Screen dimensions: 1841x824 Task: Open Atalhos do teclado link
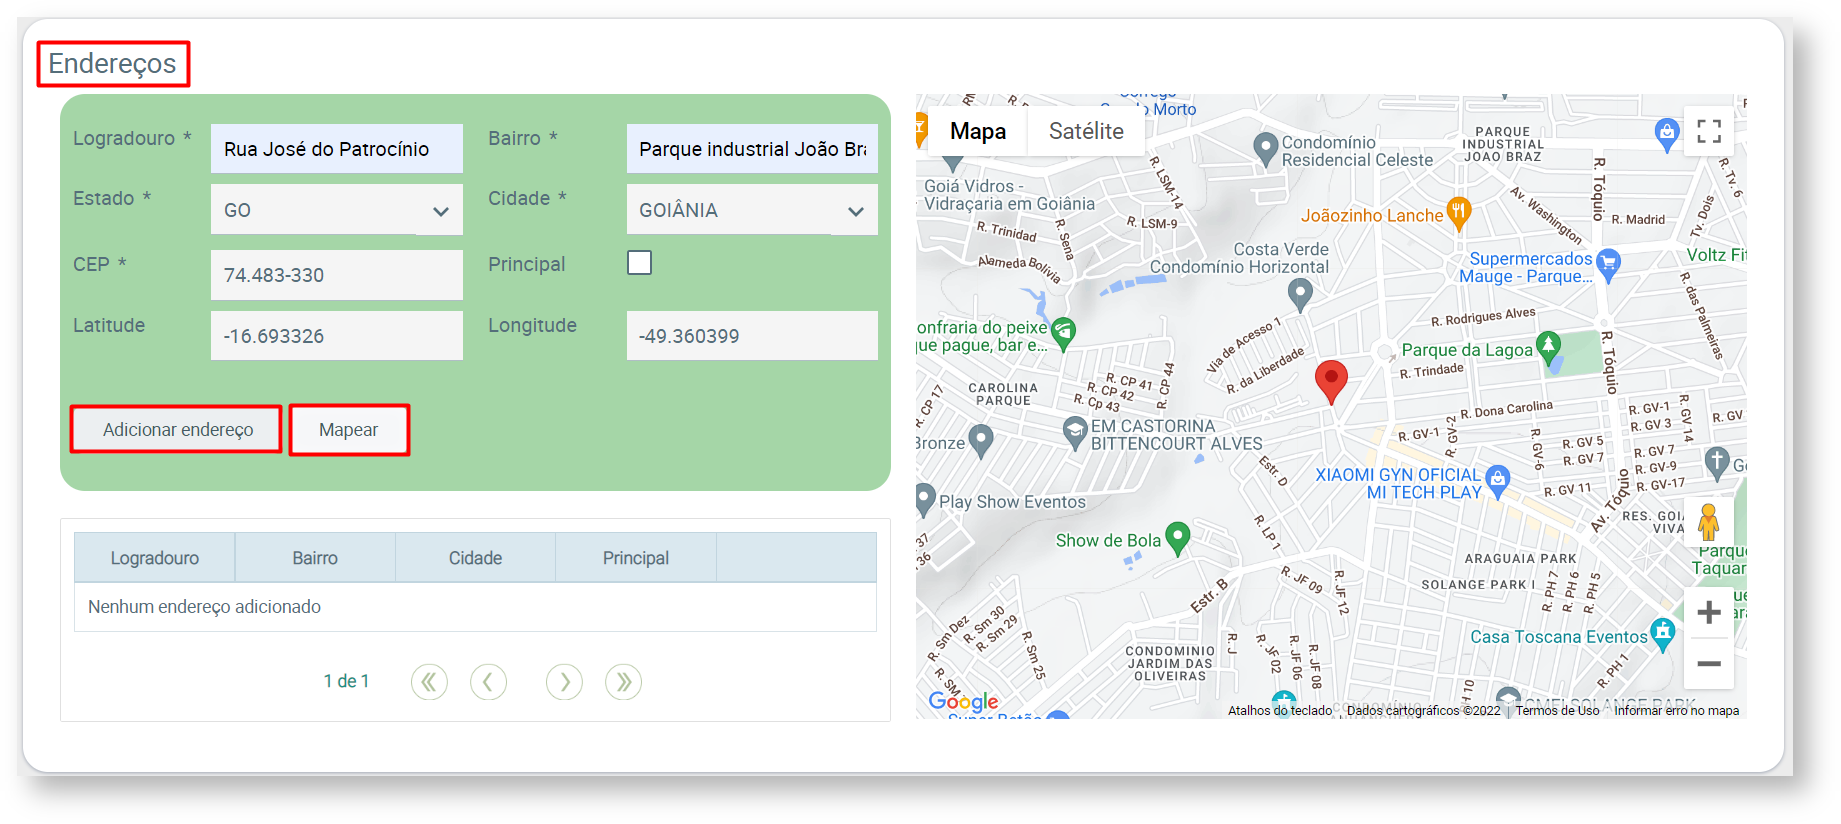(1280, 711)
